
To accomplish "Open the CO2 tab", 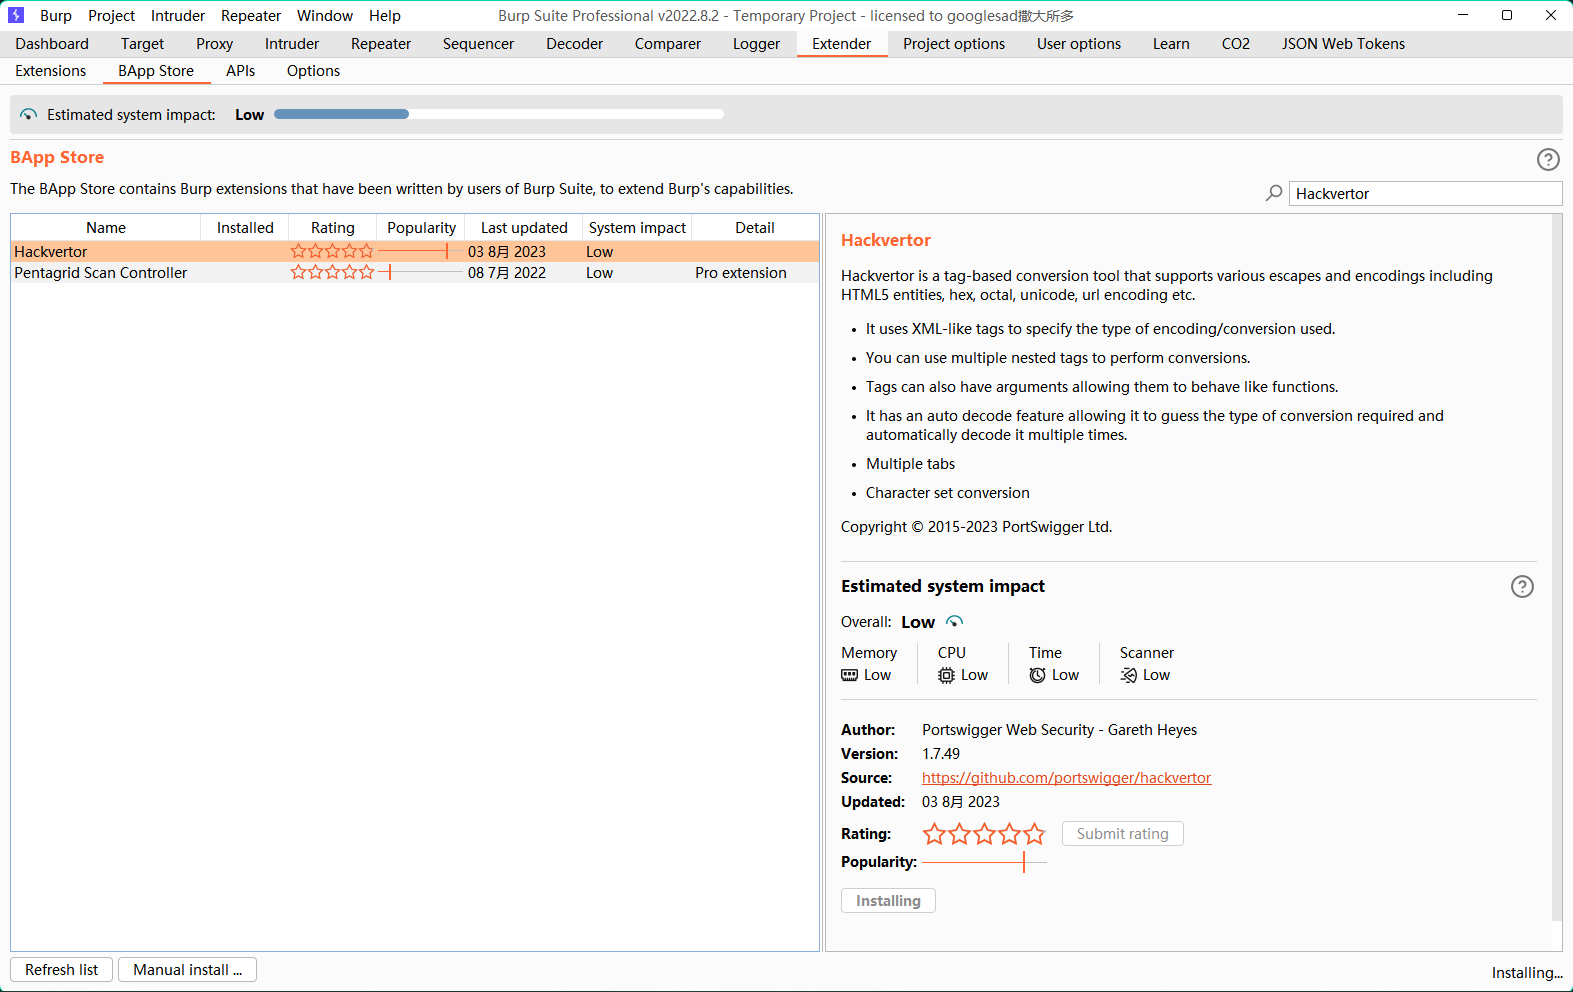I will (x=1236, y=44).
